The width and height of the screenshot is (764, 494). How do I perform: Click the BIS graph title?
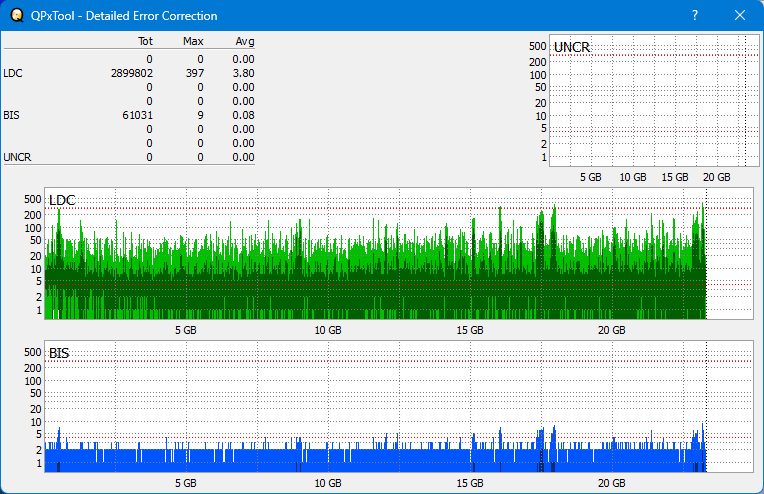(x=59, y=353)
